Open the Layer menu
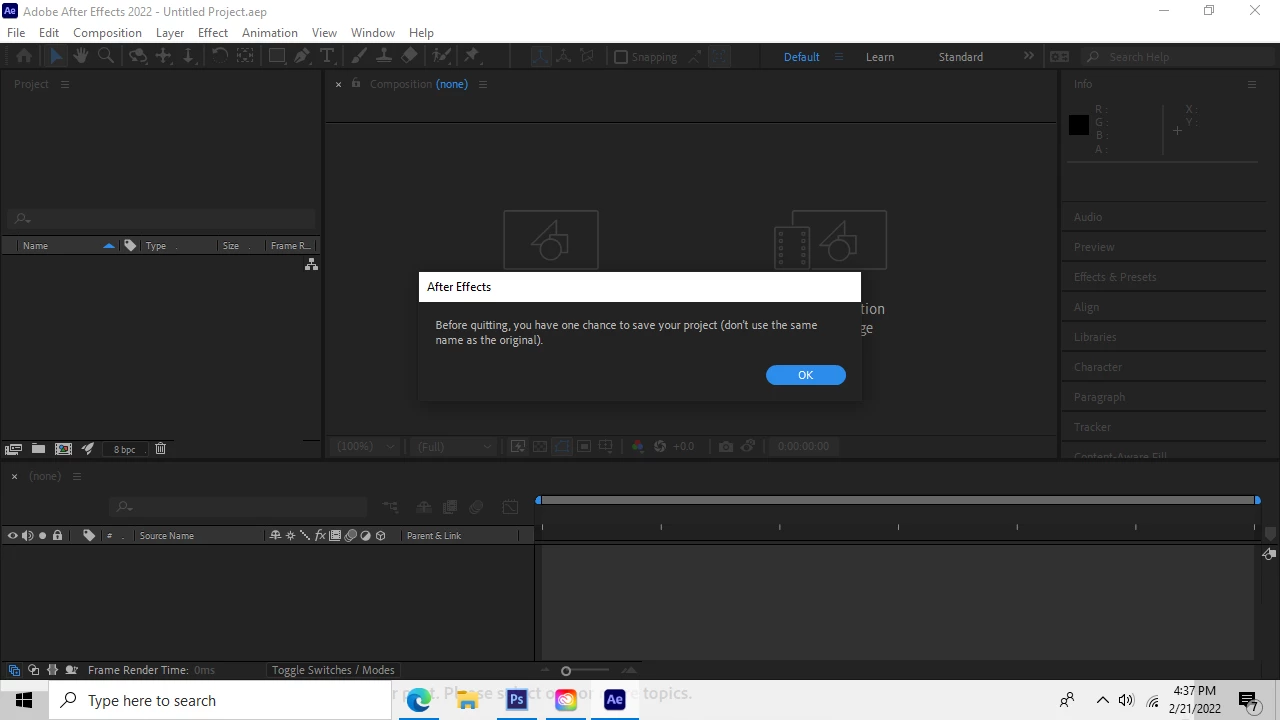Screen dimensions: 1280x720 (170, 32)
